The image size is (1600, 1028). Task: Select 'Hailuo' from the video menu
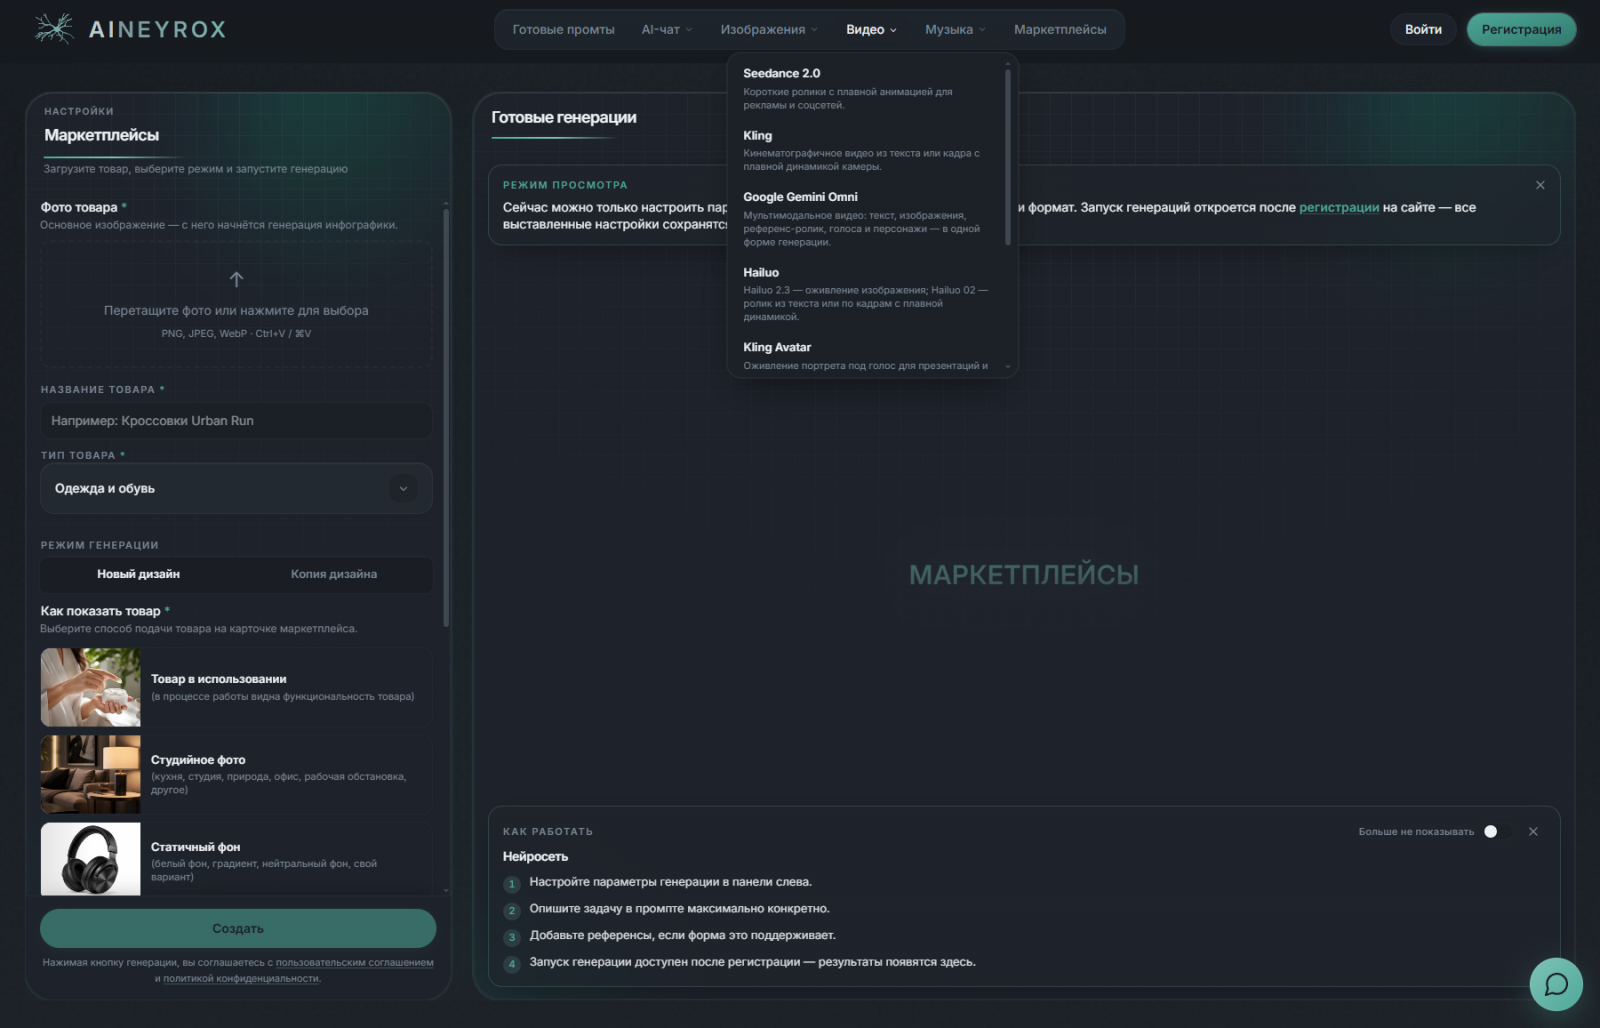[866, 293]
